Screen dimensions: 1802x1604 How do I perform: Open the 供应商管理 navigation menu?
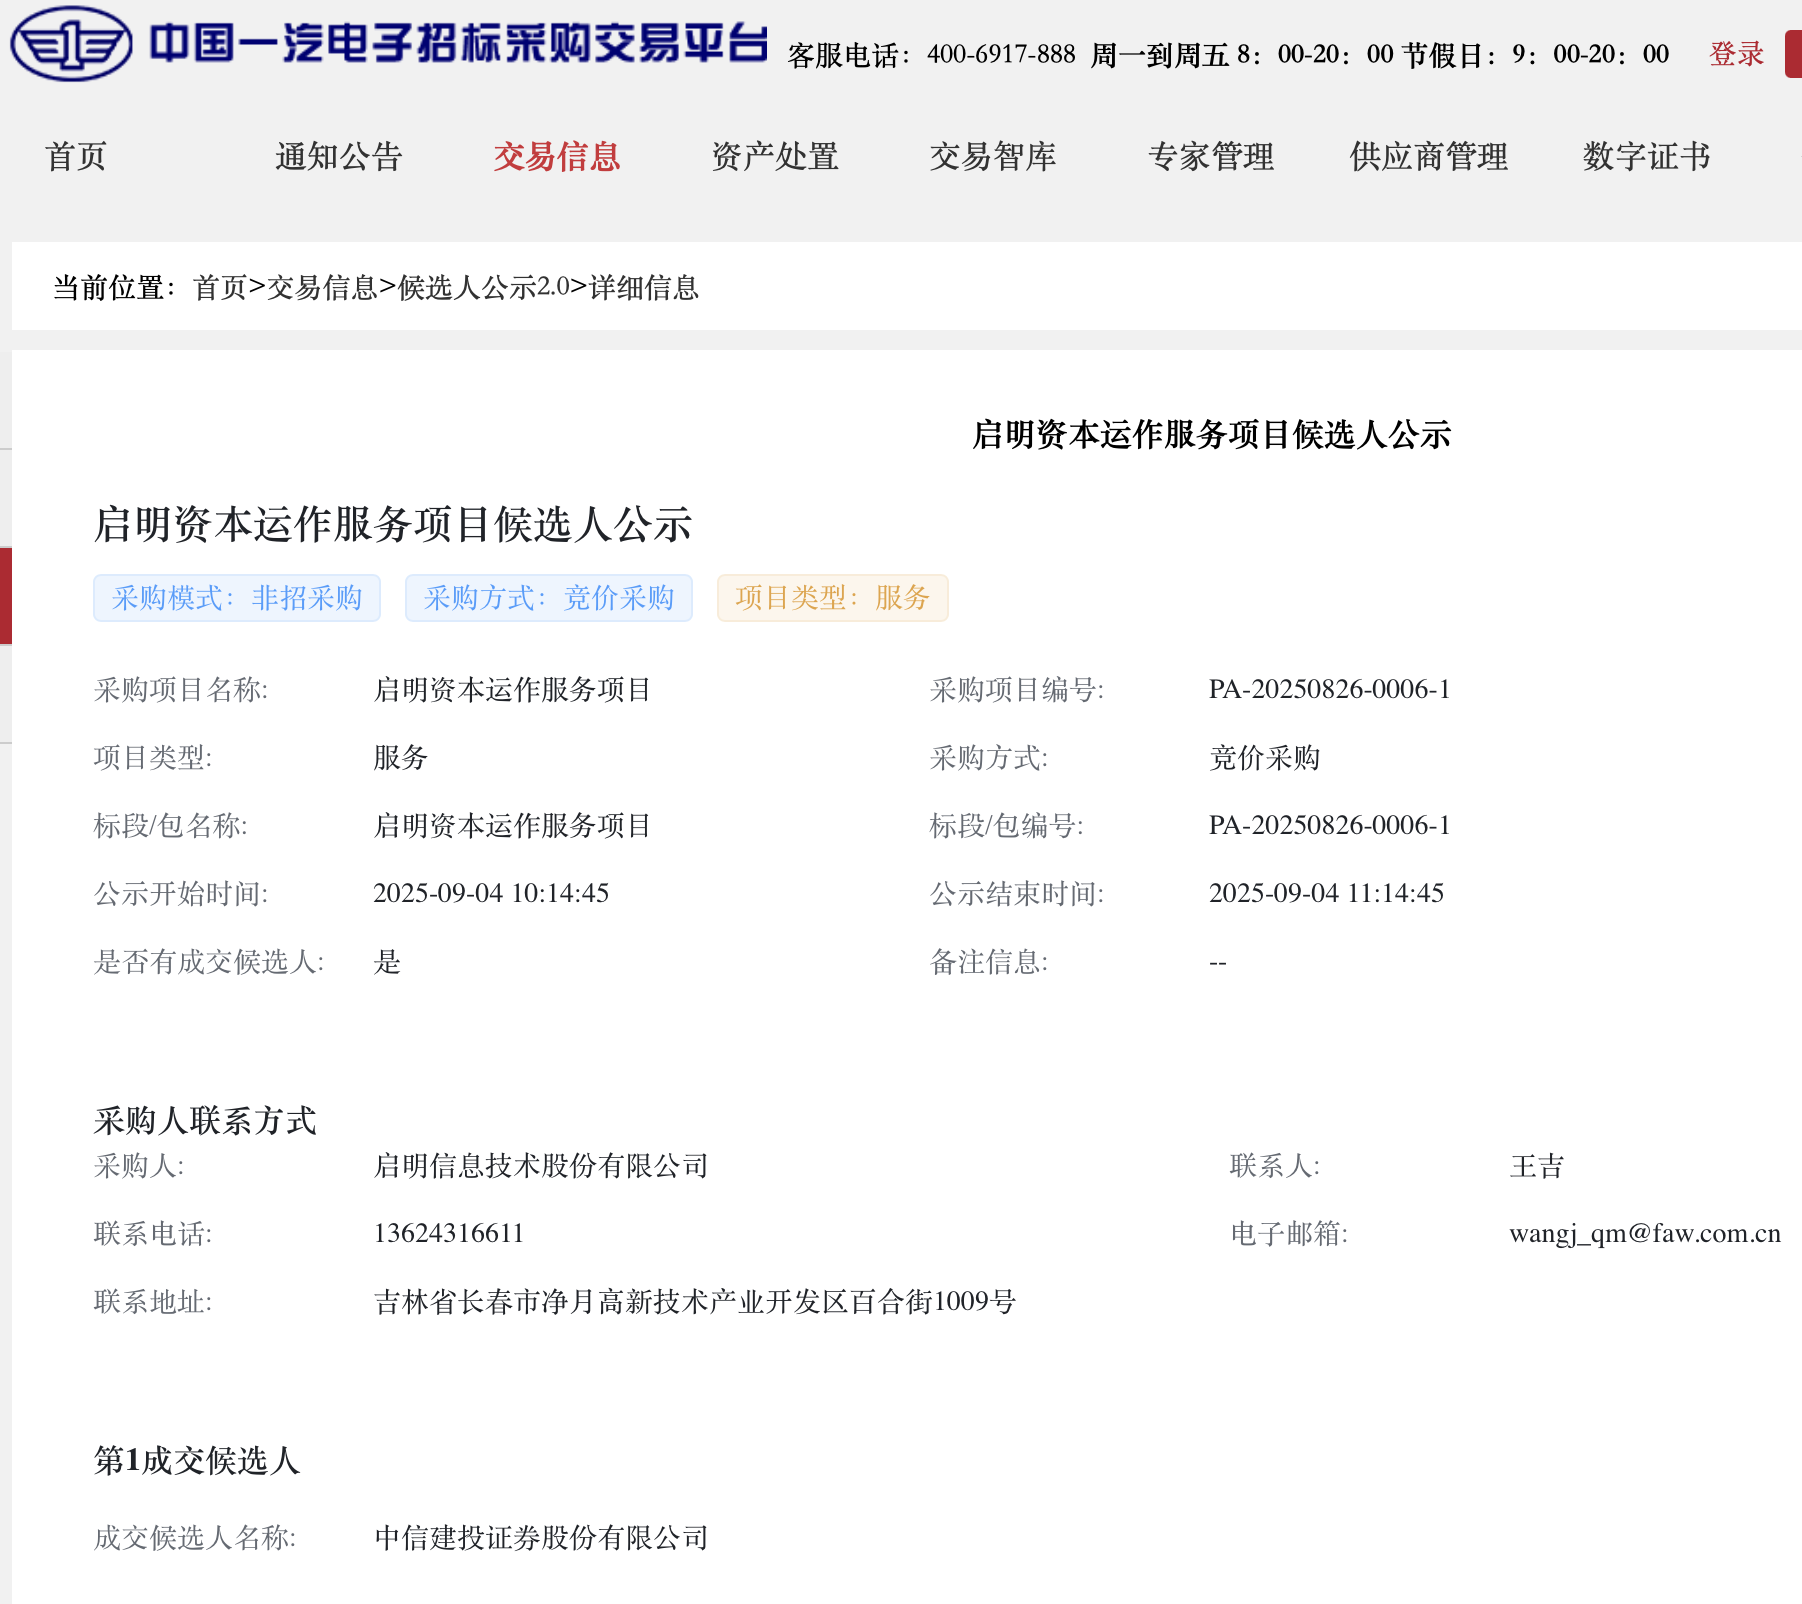click(x=1429, y=157)
